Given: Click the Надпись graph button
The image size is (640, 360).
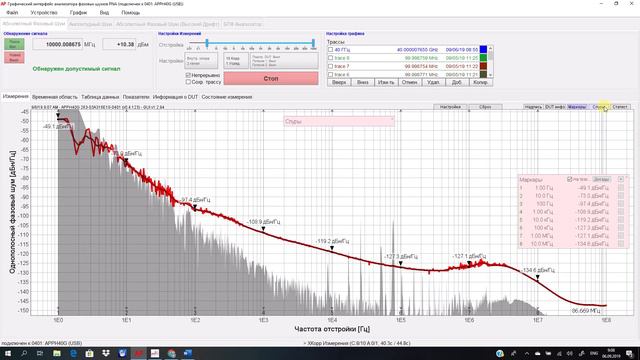Looking at the screenshot, I should (x=533, y=107).
